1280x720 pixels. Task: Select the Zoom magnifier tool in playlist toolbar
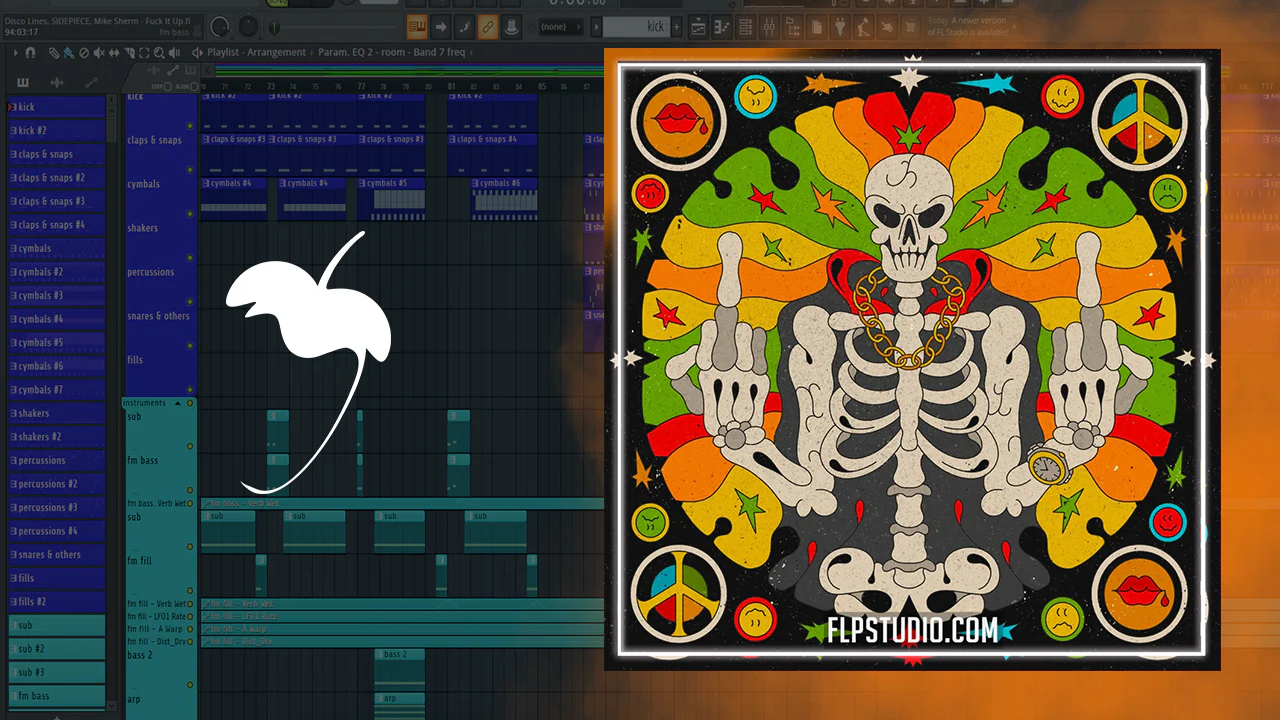(x=157, y=52)
